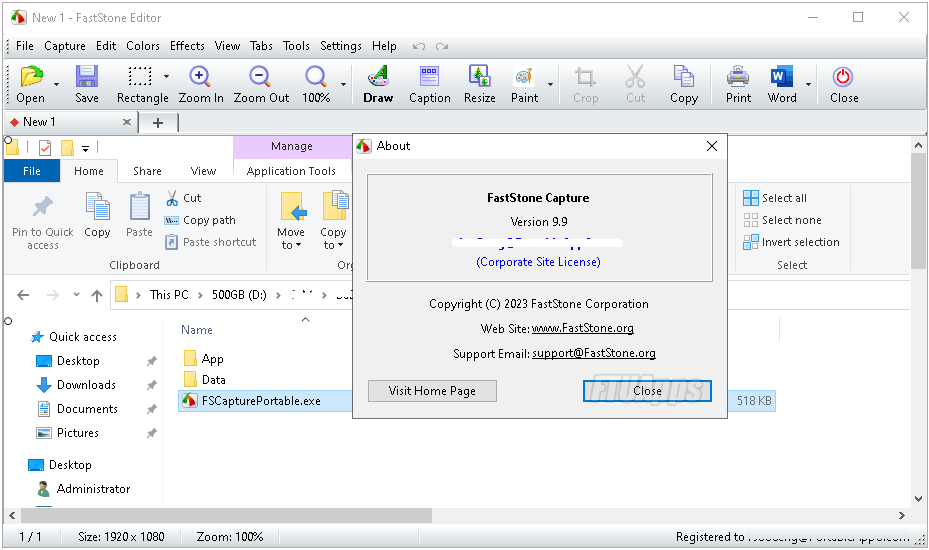Image resolution: width=929 pixels, height=550 pixels.
Task: Expand the Paint dropdown arrow
Action: tap(550, 84)
